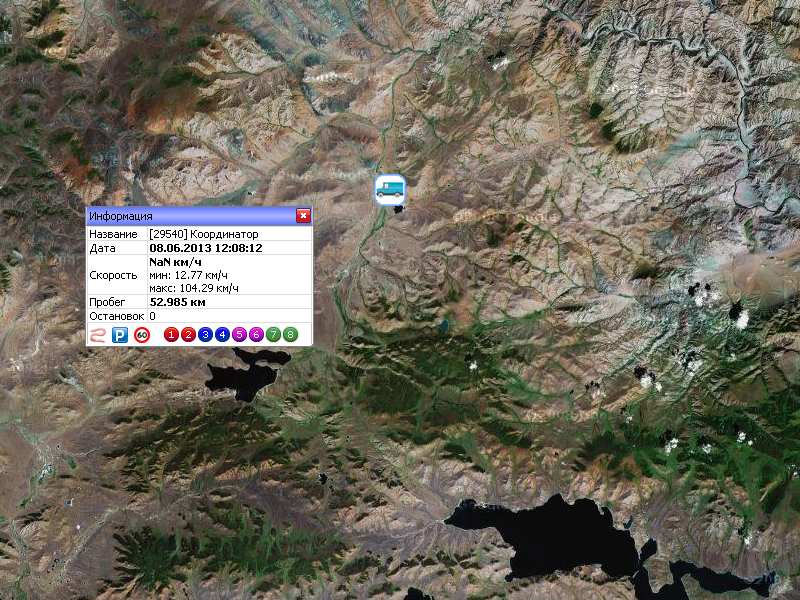Screen dimensions: 800x600
Task: Click the 'NaN км/ч' speed value
Action: [x=176, y=262]
